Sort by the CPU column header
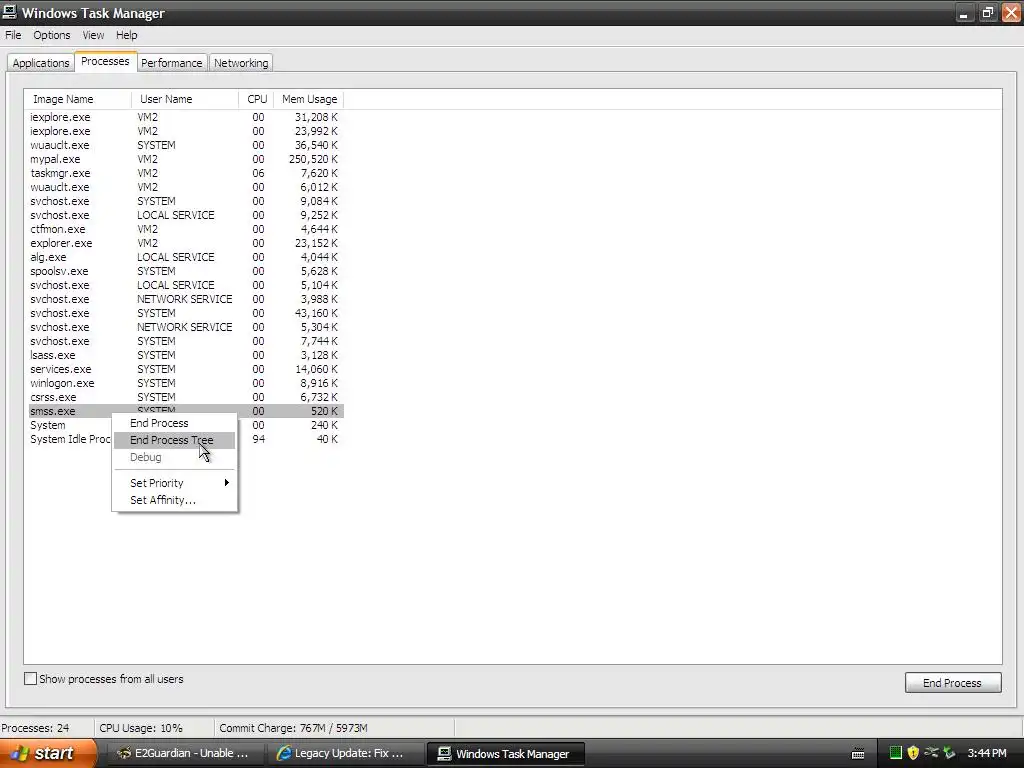1024x768 pixels. pyautogui.click(x=257, y=99)
